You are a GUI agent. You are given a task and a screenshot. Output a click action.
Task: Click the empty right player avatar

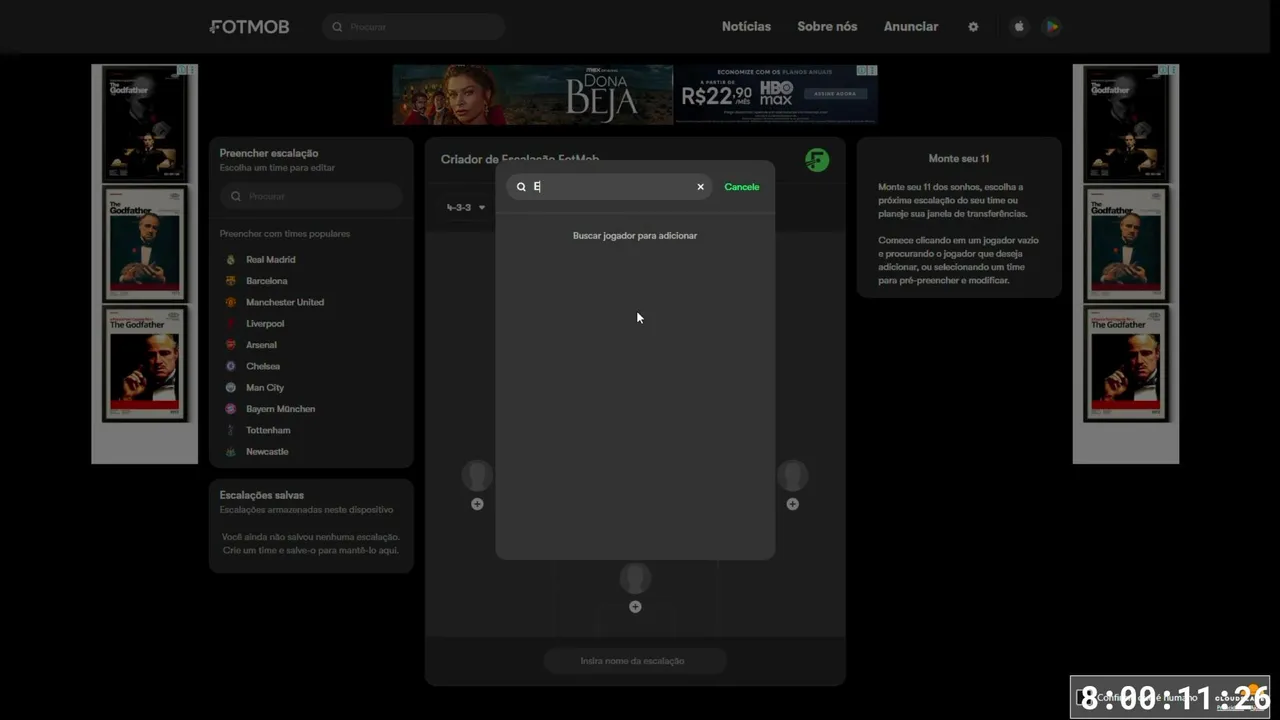792,476
